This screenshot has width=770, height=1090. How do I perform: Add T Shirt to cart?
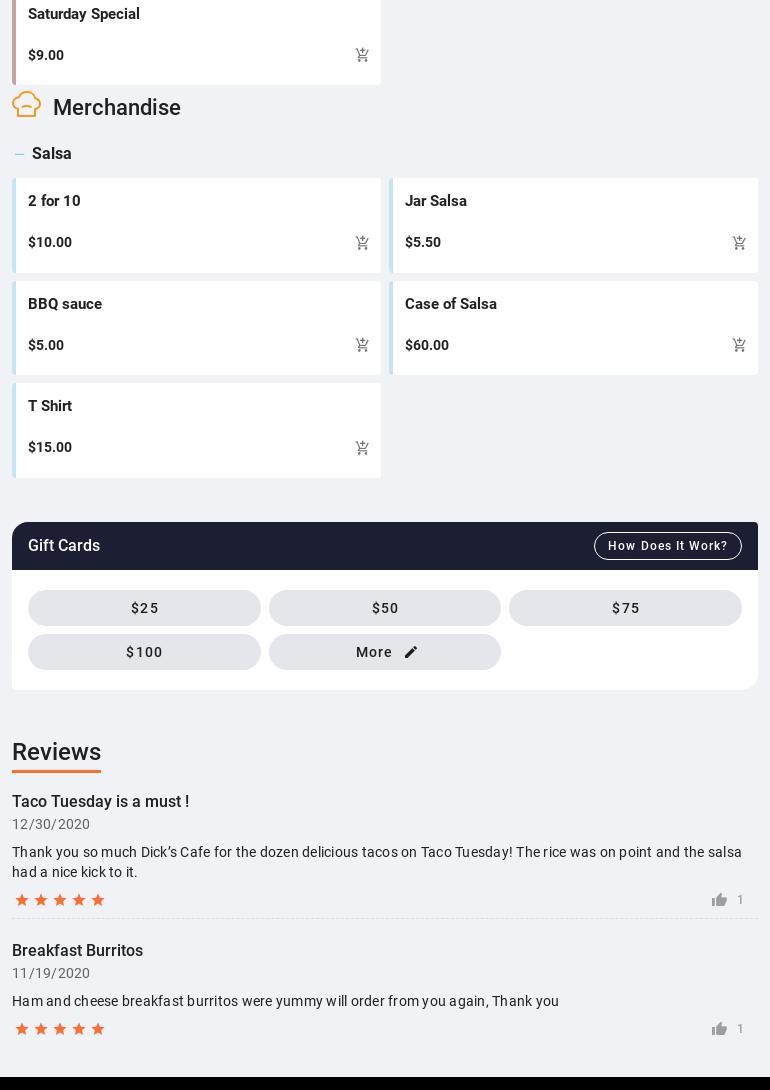[362, 448]
